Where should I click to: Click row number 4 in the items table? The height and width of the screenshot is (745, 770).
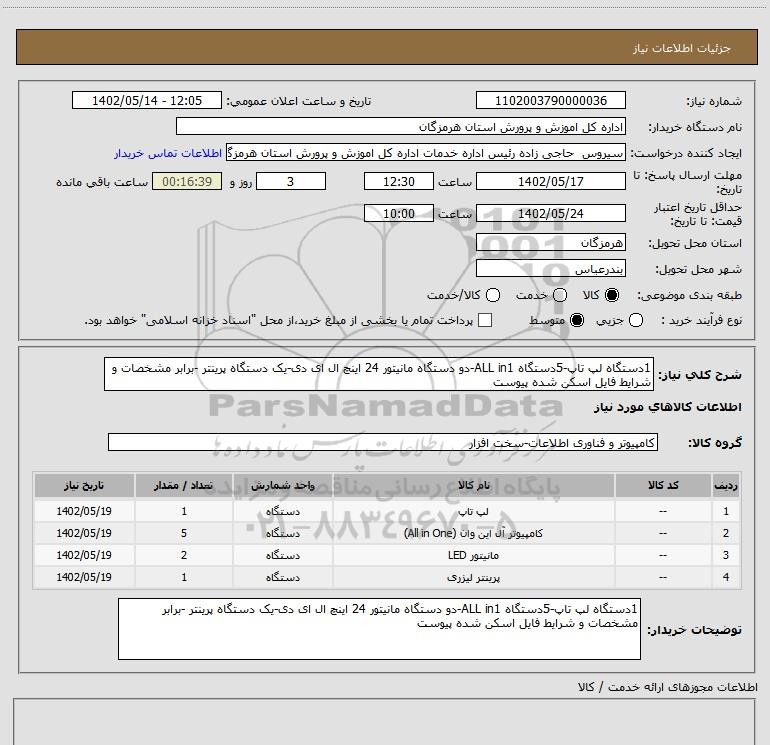pos(726,577)
